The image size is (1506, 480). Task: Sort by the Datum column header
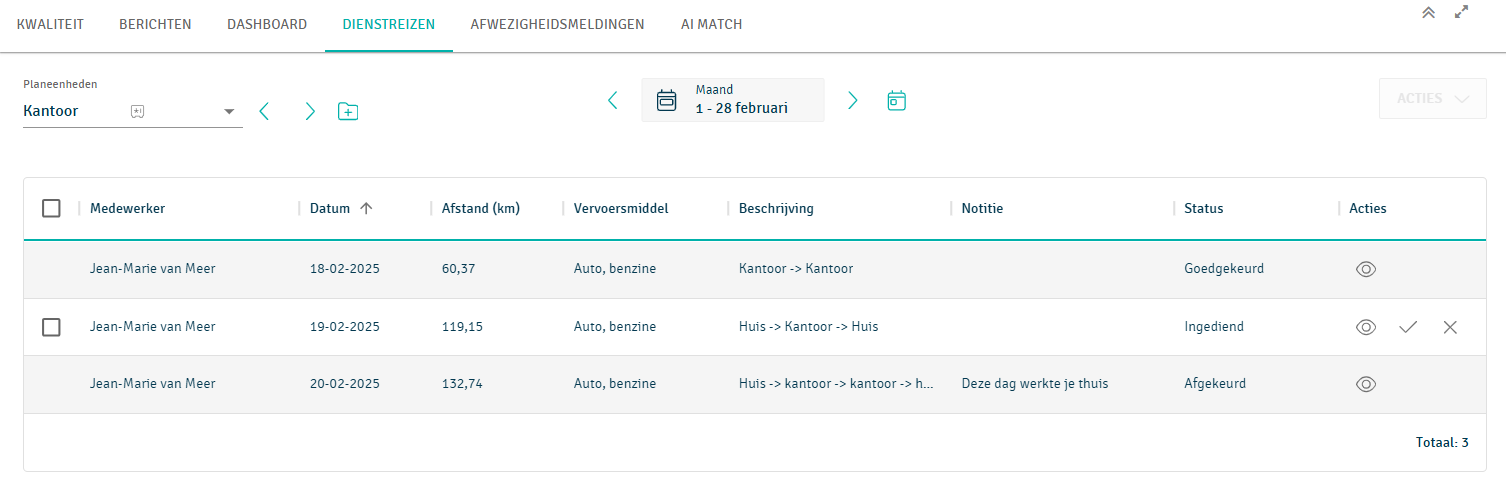pyautogui.click(x=330, y=208)
